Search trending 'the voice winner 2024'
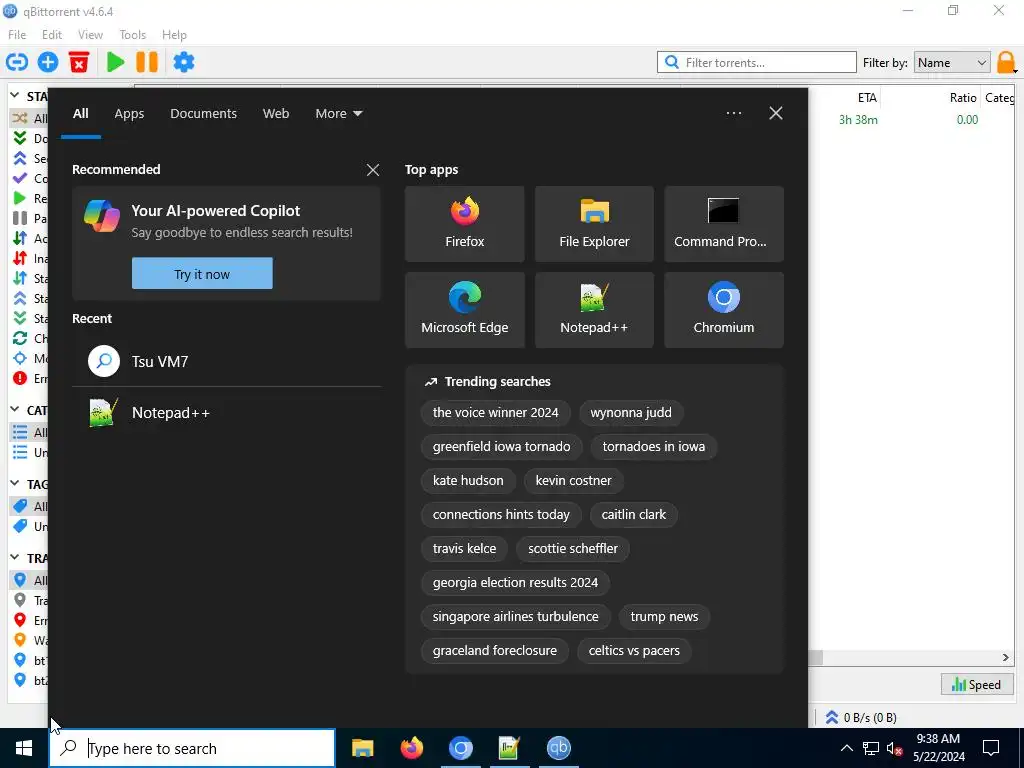The image size is (1024, 768). (496, 413)
